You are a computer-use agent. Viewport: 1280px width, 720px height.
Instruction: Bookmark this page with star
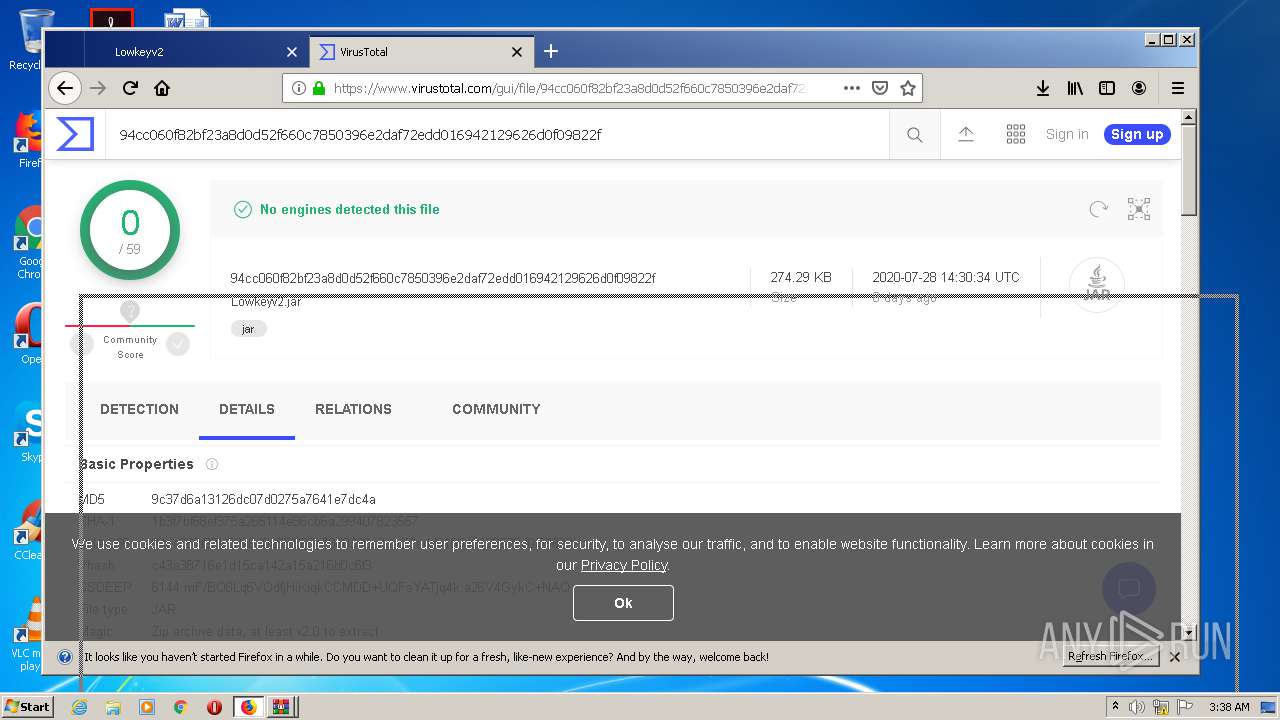tap(908, 88)
